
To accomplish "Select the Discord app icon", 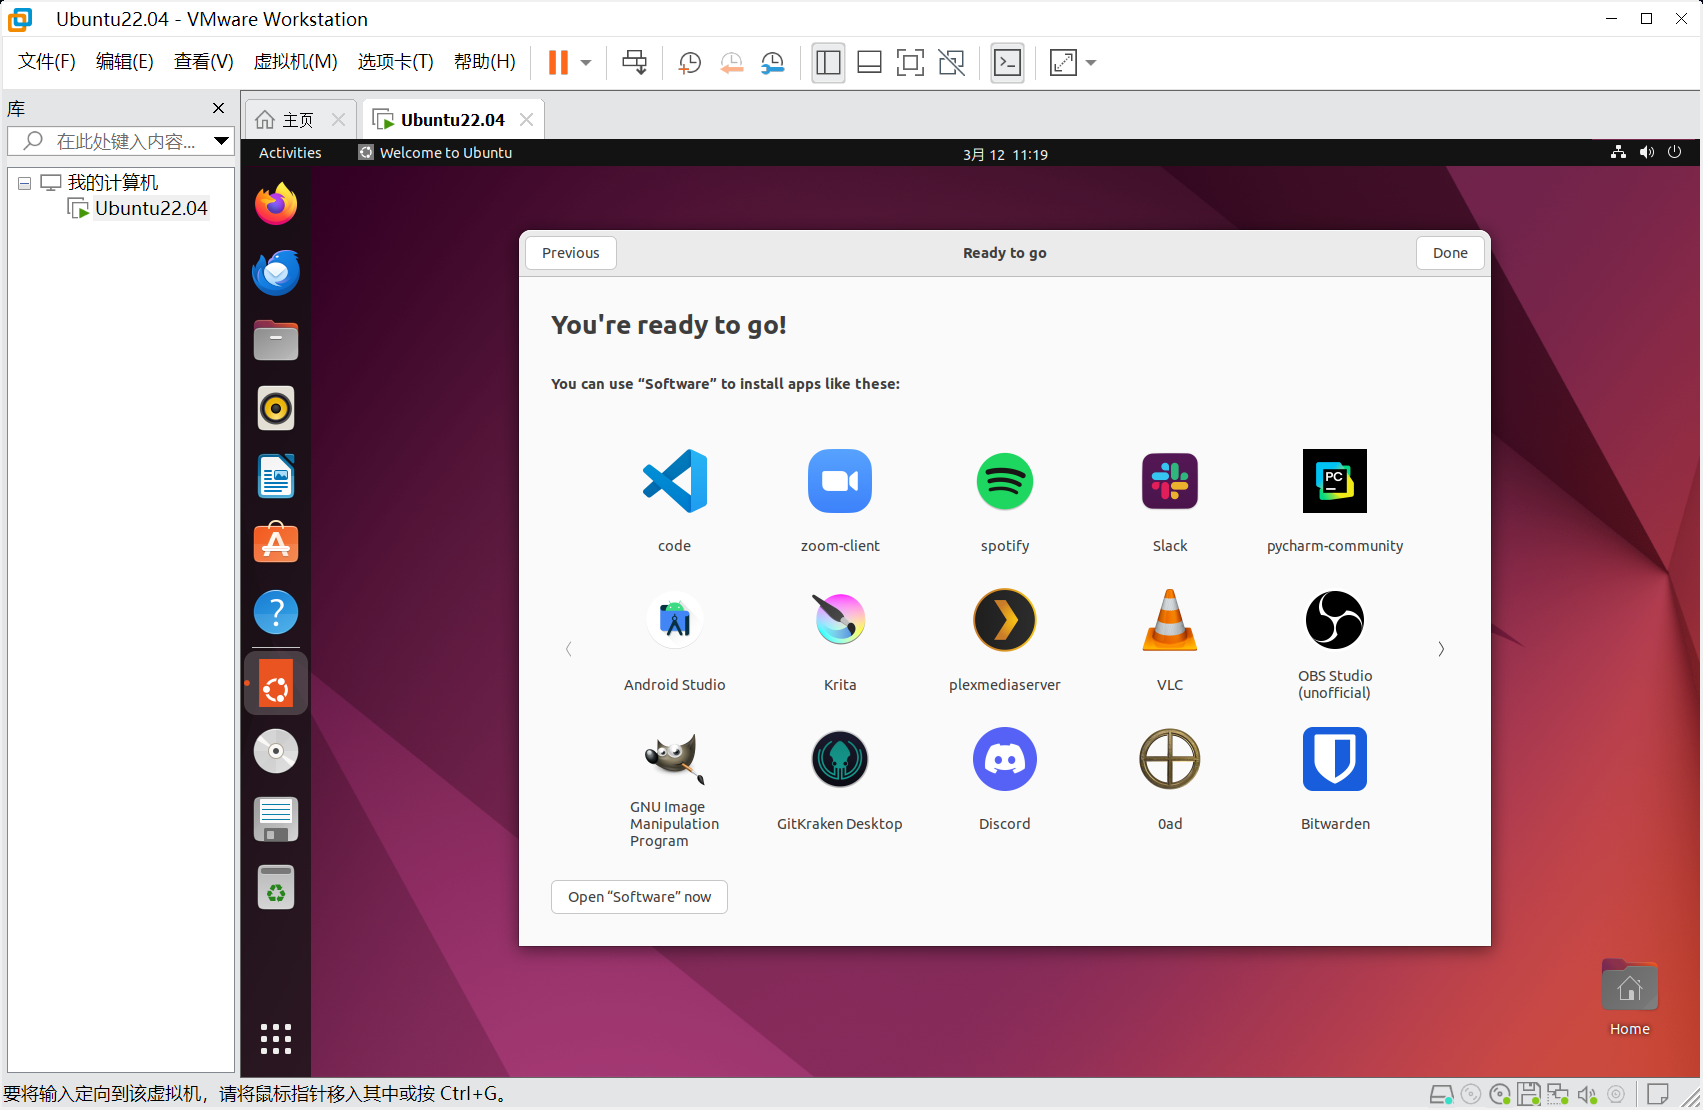I will click(x=1004, y=759).
